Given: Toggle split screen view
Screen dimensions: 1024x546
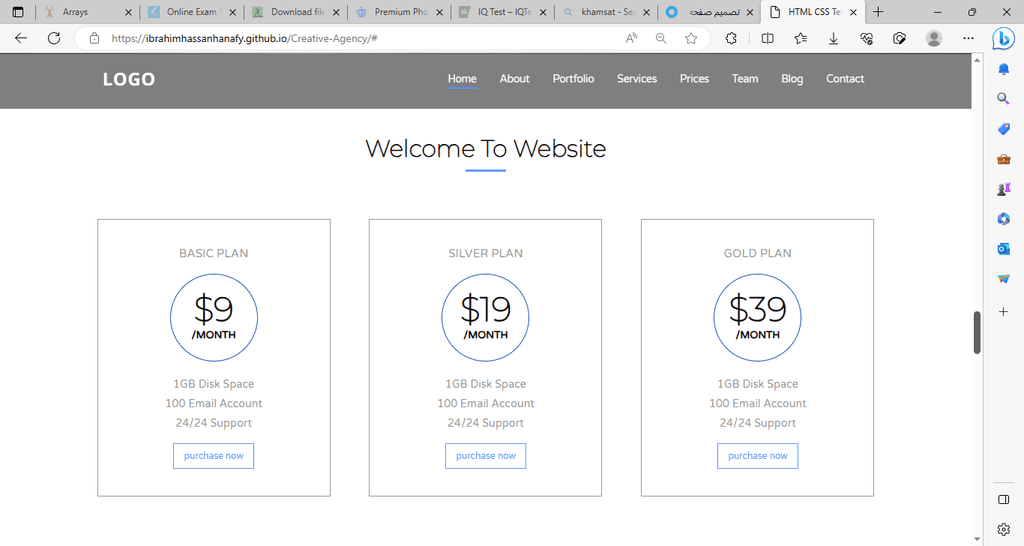Looking at the screenshot, I should pos(768,39).
